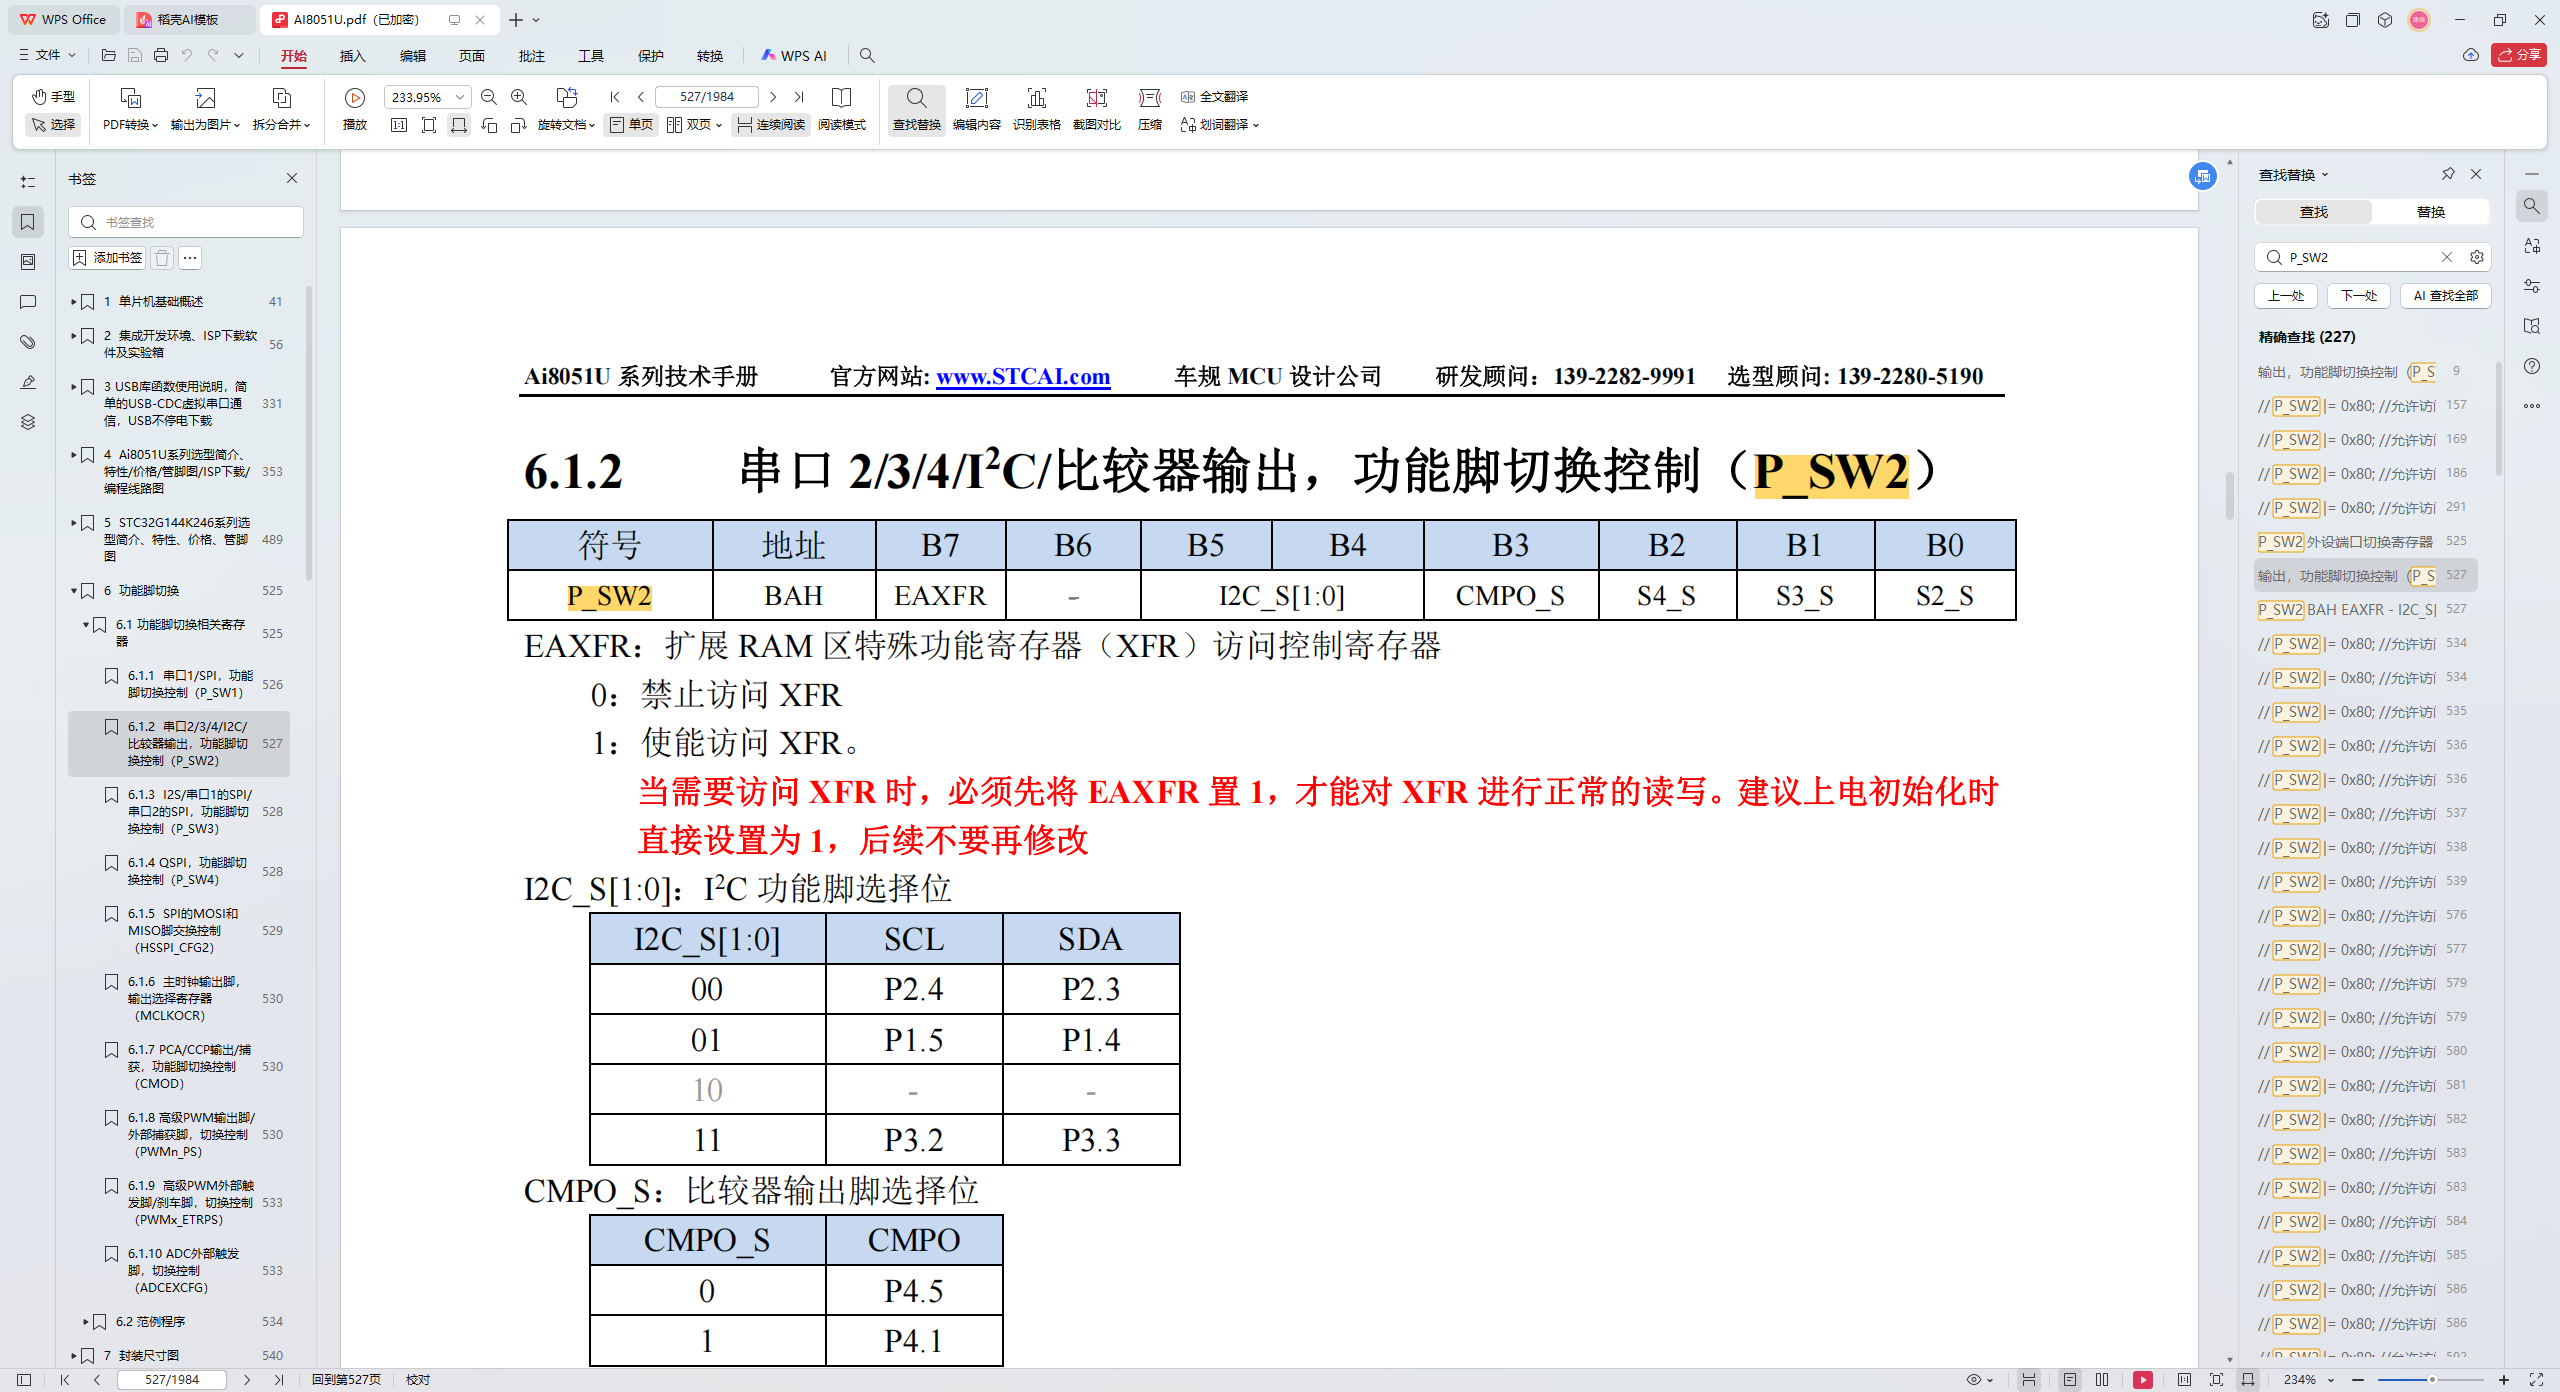Click the www.STCAI.com hyperlink
This screenshot has width=2560, height=1392.
[1022, 377]
